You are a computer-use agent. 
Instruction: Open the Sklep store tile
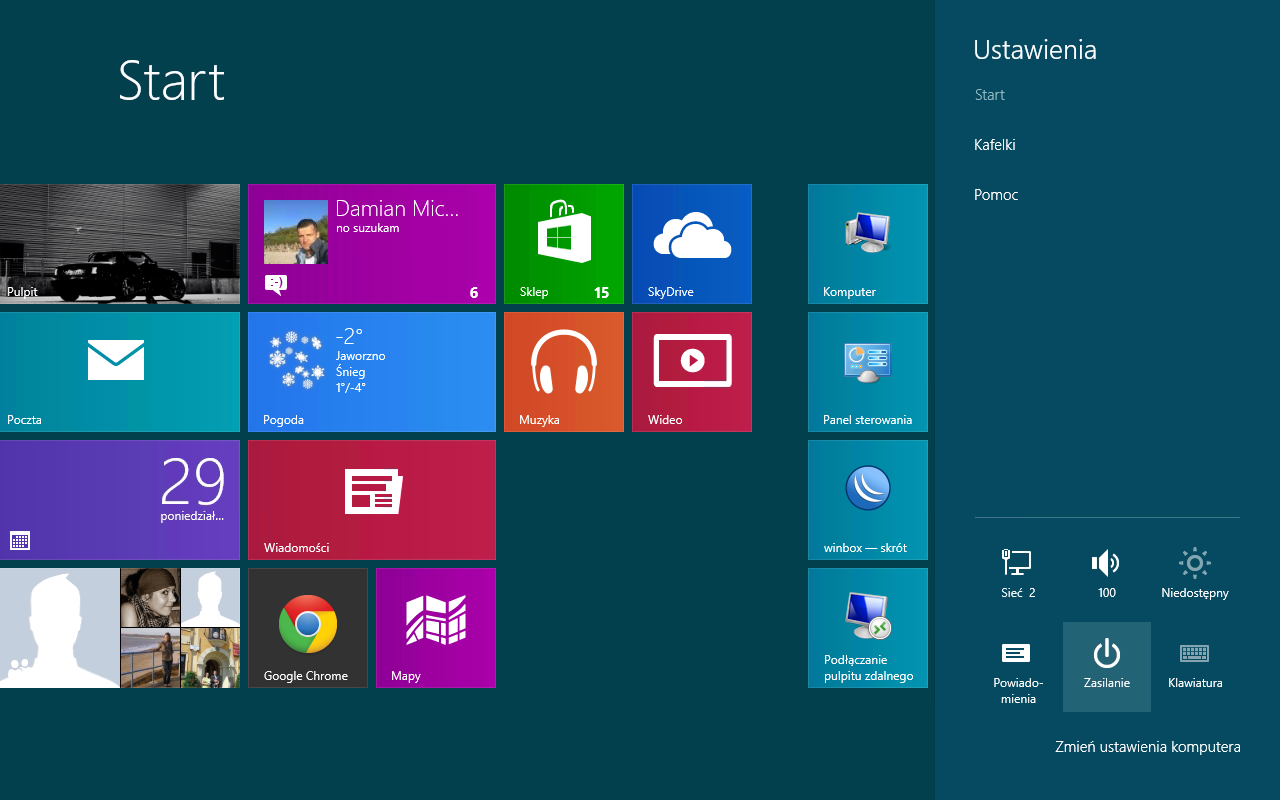[563, 243]
